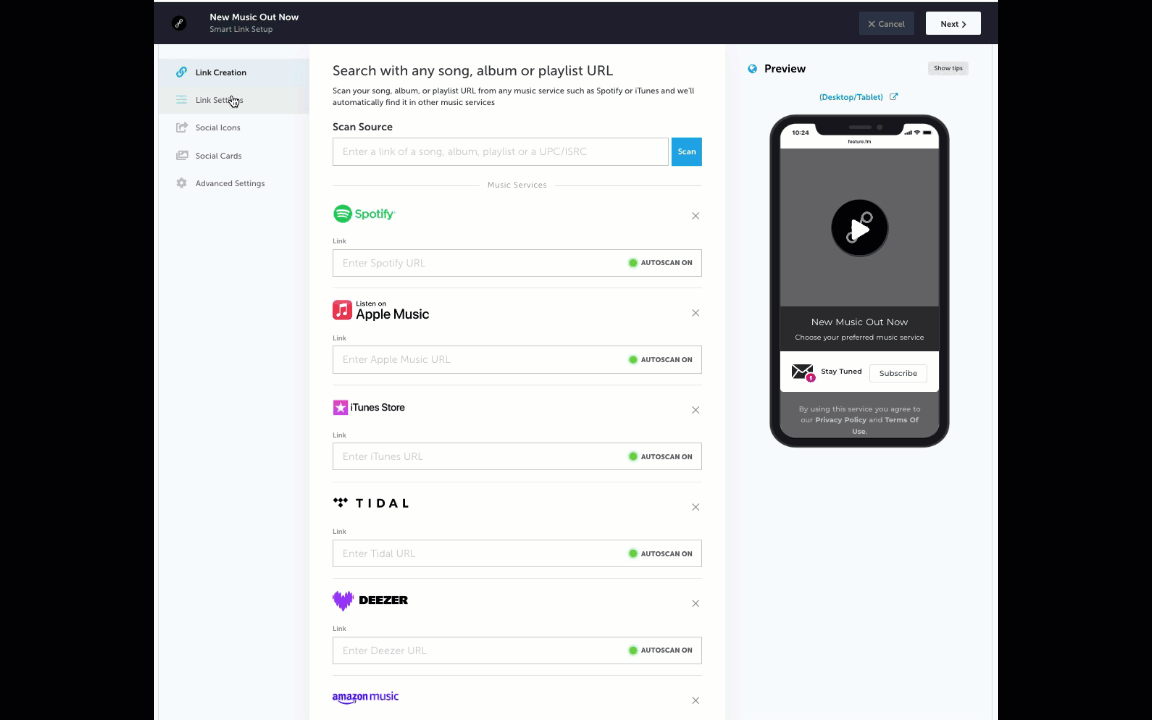The height and width of the screenshot is (720, 1152).
Task: Cancel the smart link setup
Action: [886, 24]
